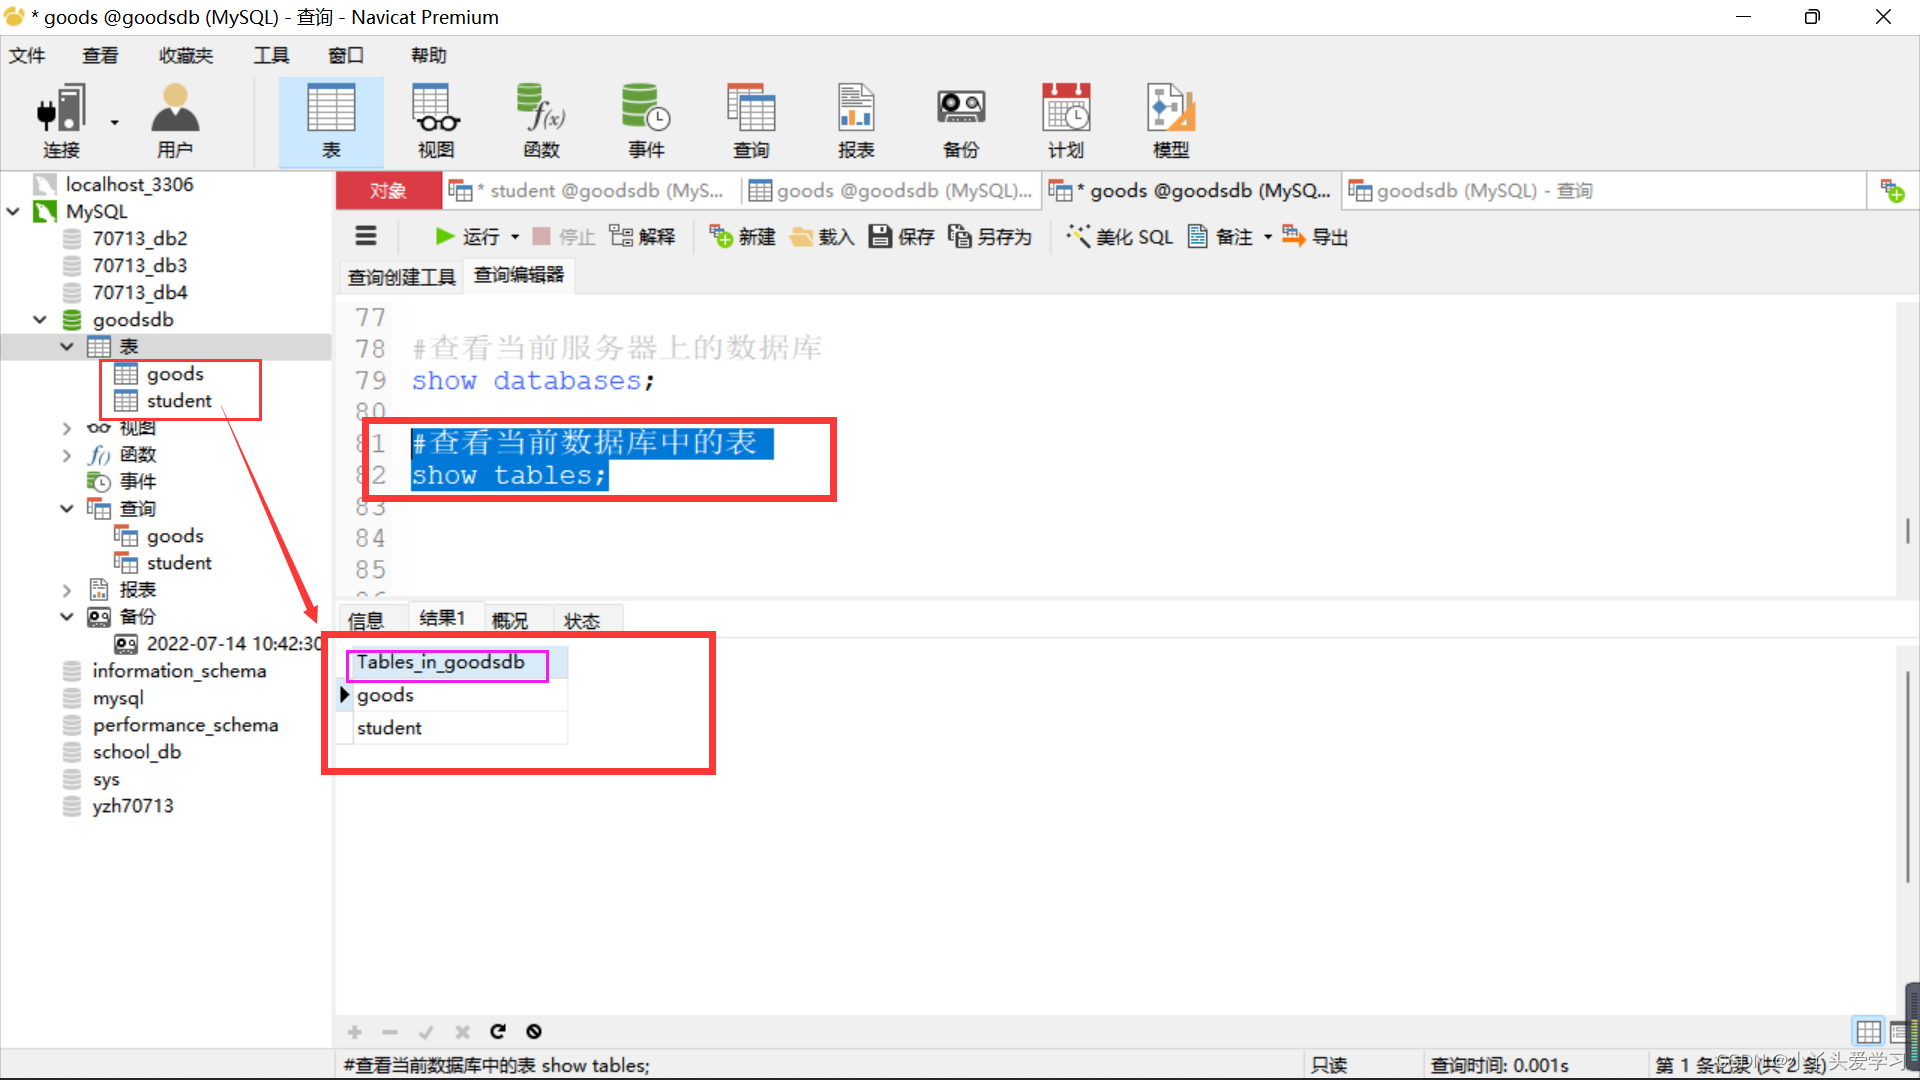Select the 表 table toolbar icon
This screenshot has width=1920, height=1080.
coord(331,122)
